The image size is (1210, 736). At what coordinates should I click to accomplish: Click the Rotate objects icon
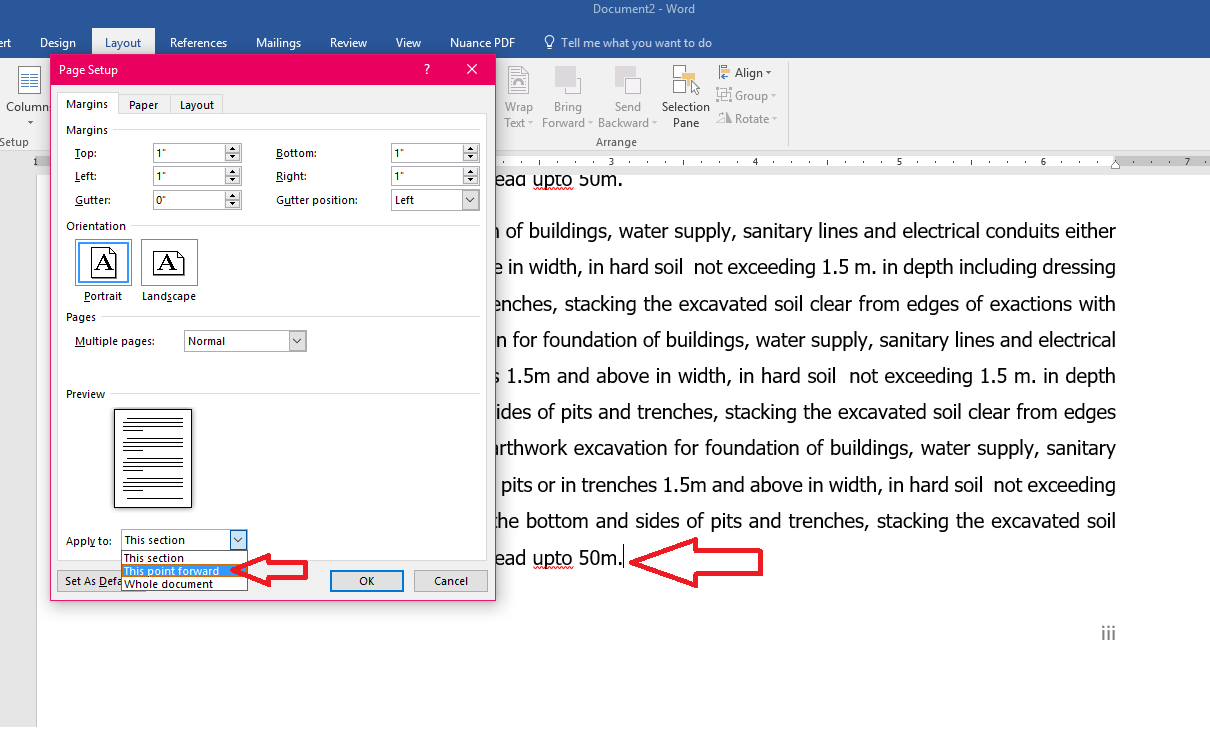click(722, 118)
